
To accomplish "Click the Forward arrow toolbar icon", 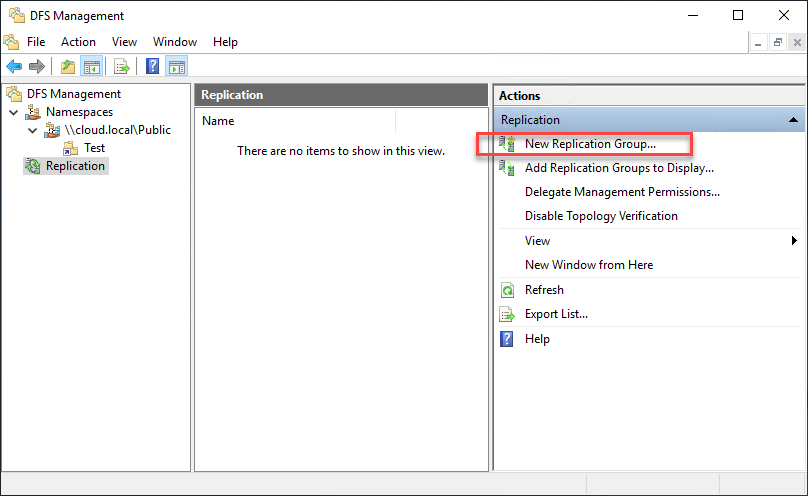I will coord(37,66).
